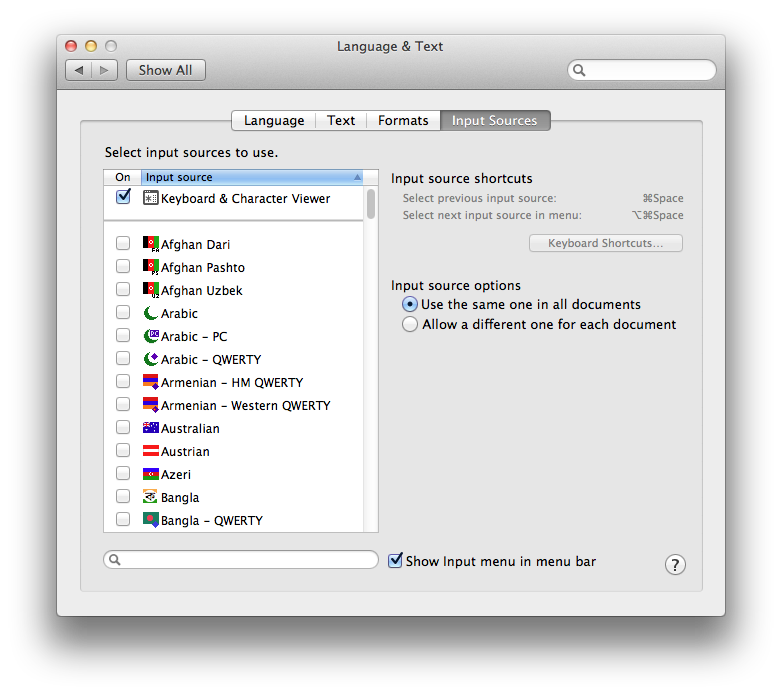Select the Armenian – Western QWERTY text
This screenshot has height=695, width=782.
pos(245,405)
